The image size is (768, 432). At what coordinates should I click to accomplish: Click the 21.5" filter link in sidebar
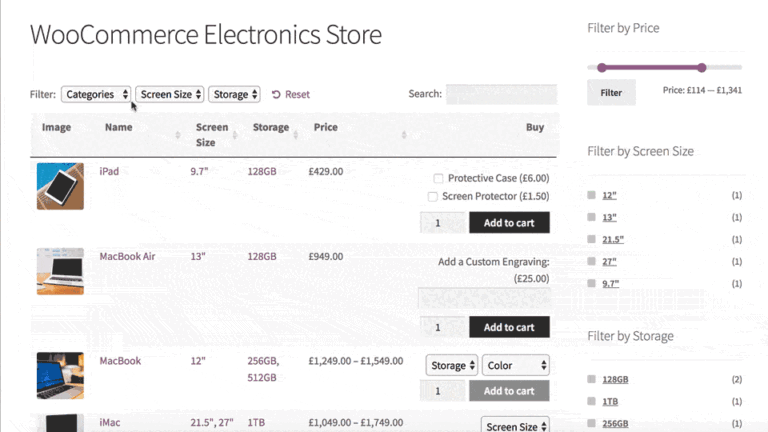tap(613, 239)
